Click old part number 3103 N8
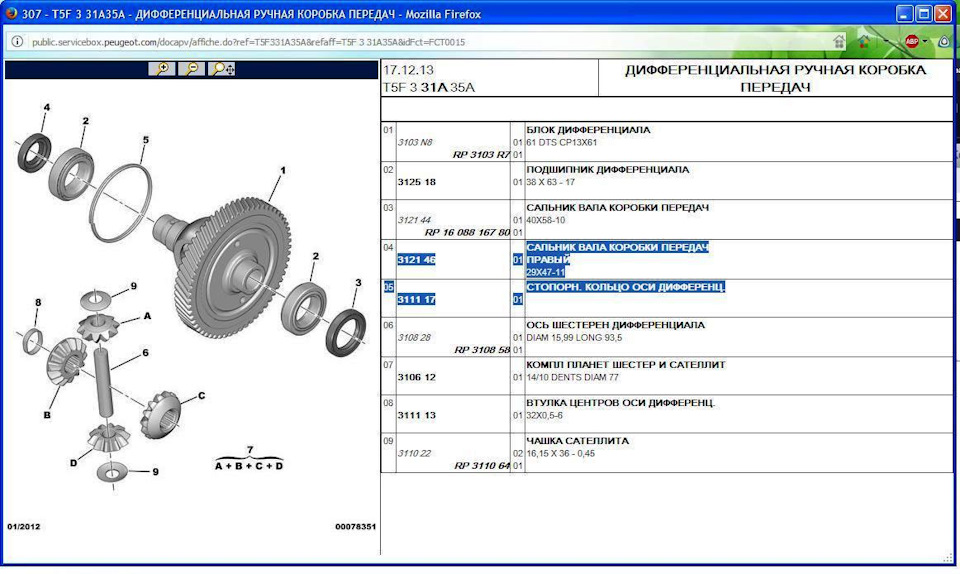 click(x=414, y=142)
